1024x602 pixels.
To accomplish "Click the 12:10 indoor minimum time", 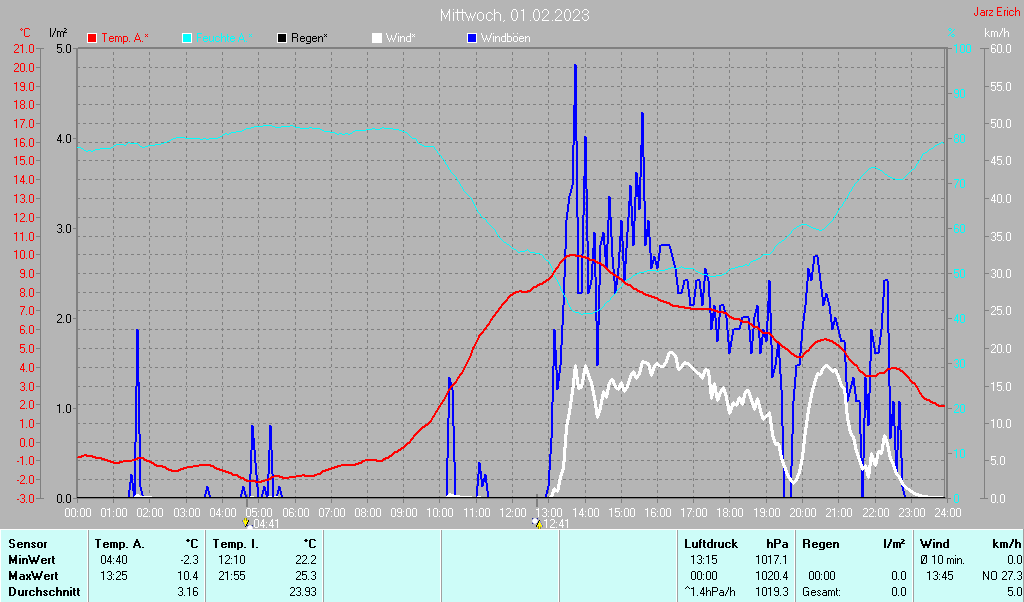I will (231, 560).
